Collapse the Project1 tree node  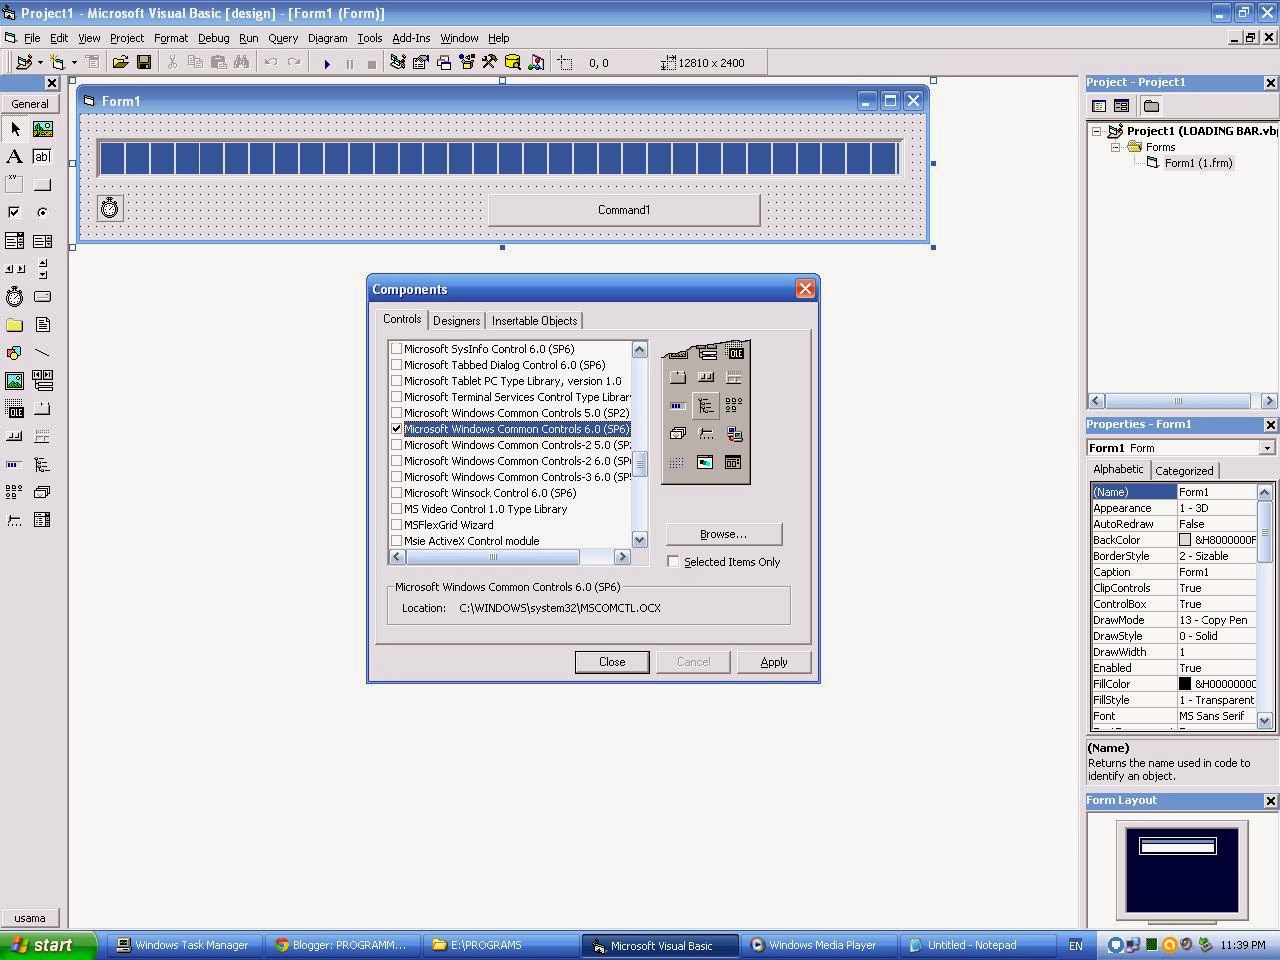pyautogui.click(x=1096, y=131)
